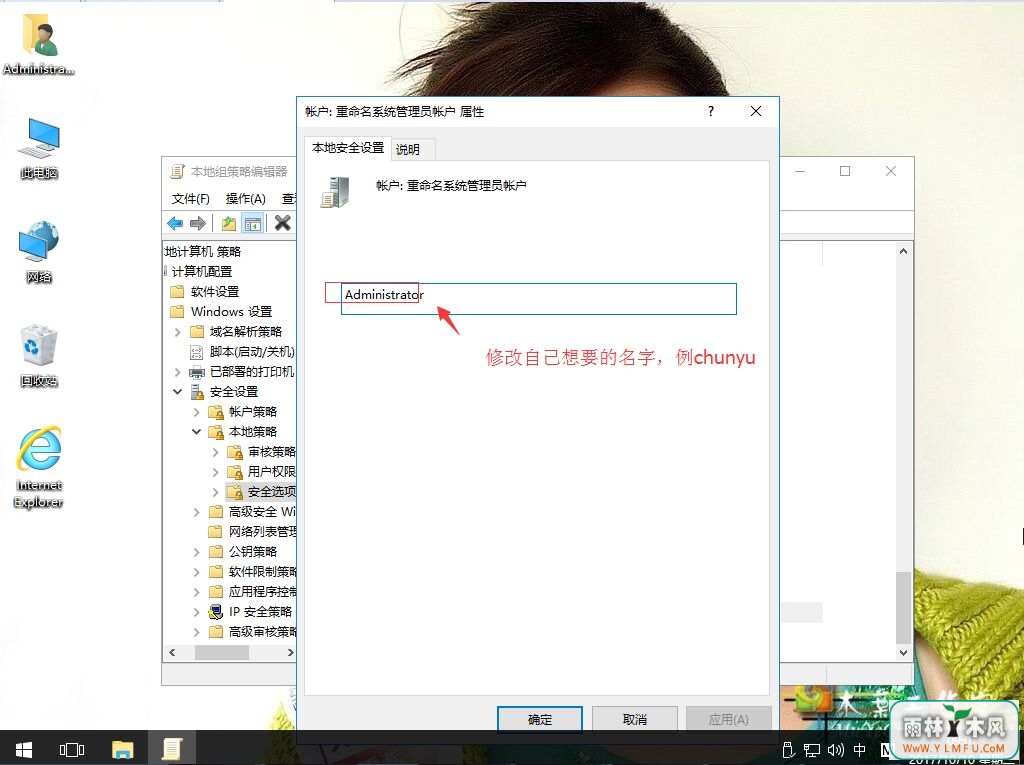This screenshot has width=1024, height=765.
Task: Maximize the 本地组策略编辑器 window
Action: point(845,171)
